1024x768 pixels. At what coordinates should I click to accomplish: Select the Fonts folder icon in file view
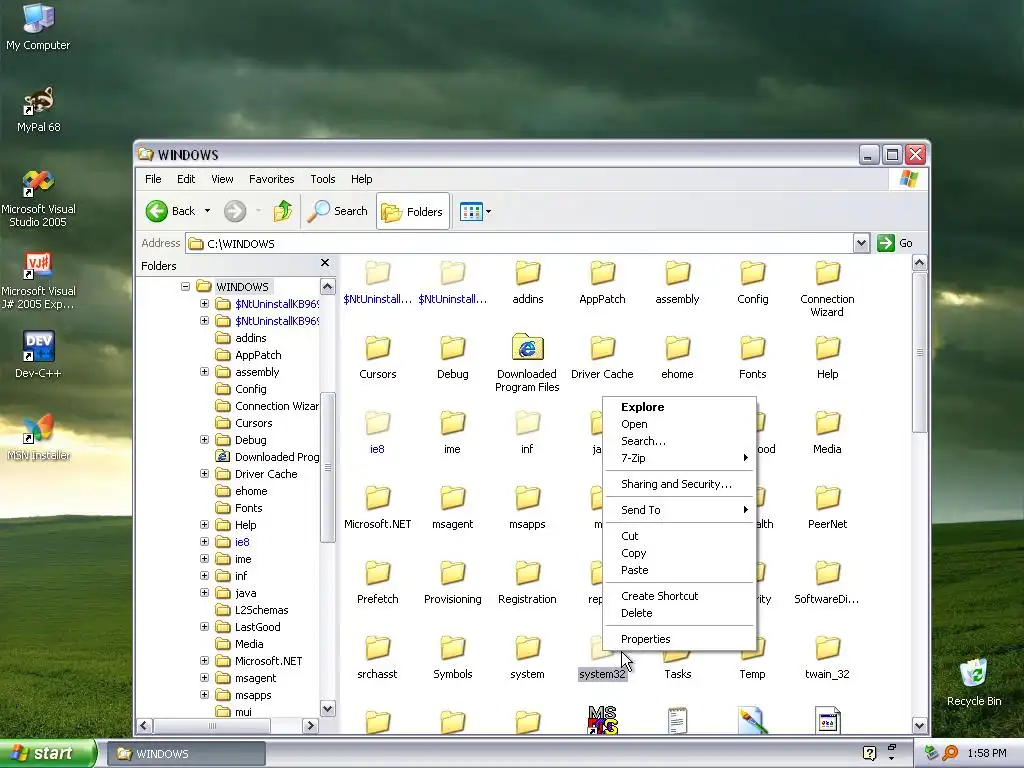752,357
